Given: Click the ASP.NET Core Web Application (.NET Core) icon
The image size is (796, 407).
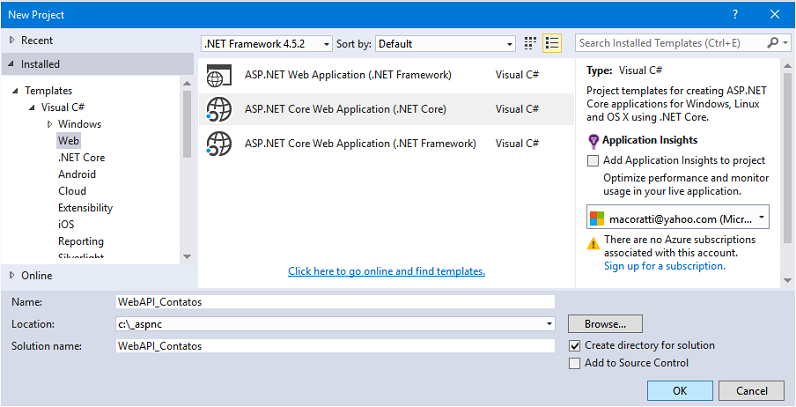Looking at the screenshot, I should [x=219, y=109].
